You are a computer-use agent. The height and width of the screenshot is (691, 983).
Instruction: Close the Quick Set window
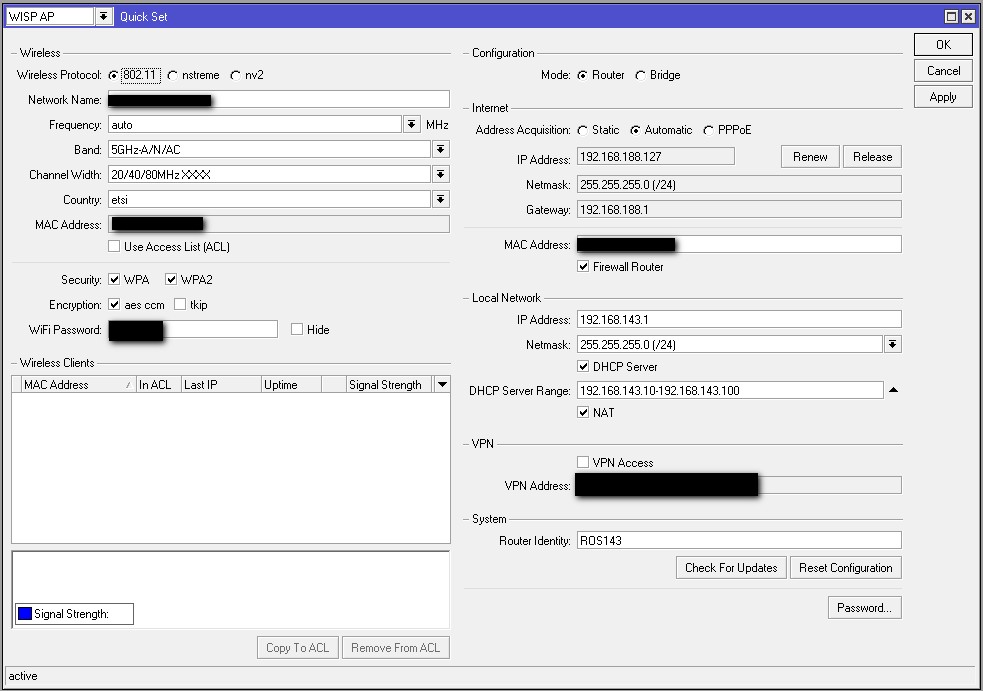[968, 16]
